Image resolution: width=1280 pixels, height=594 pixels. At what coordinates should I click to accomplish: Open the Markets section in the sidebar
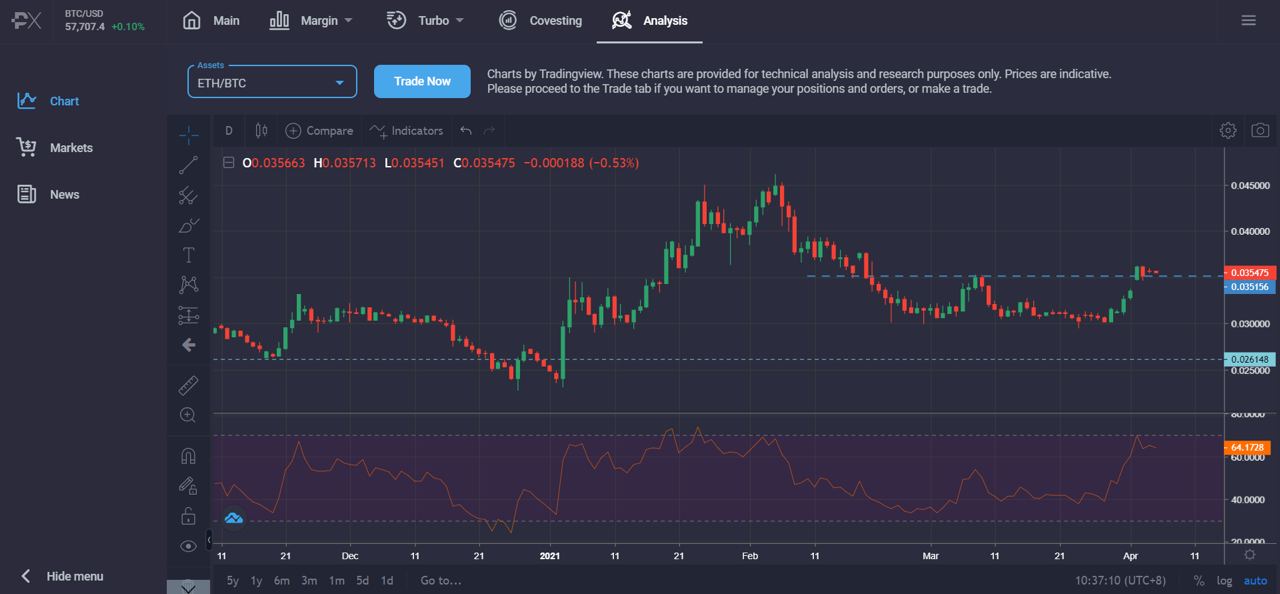70,147
